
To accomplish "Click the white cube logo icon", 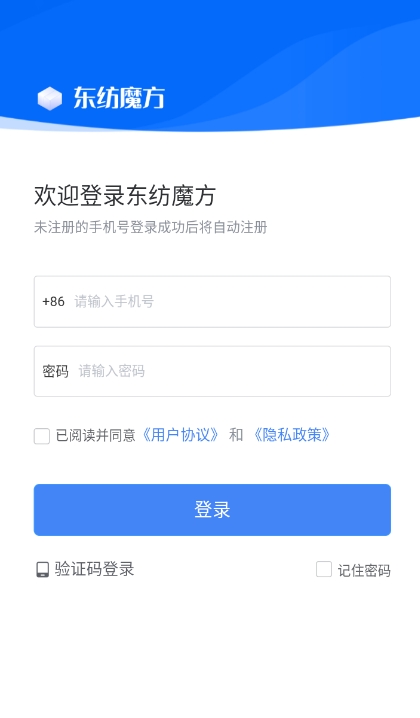I will click(49, 98).
